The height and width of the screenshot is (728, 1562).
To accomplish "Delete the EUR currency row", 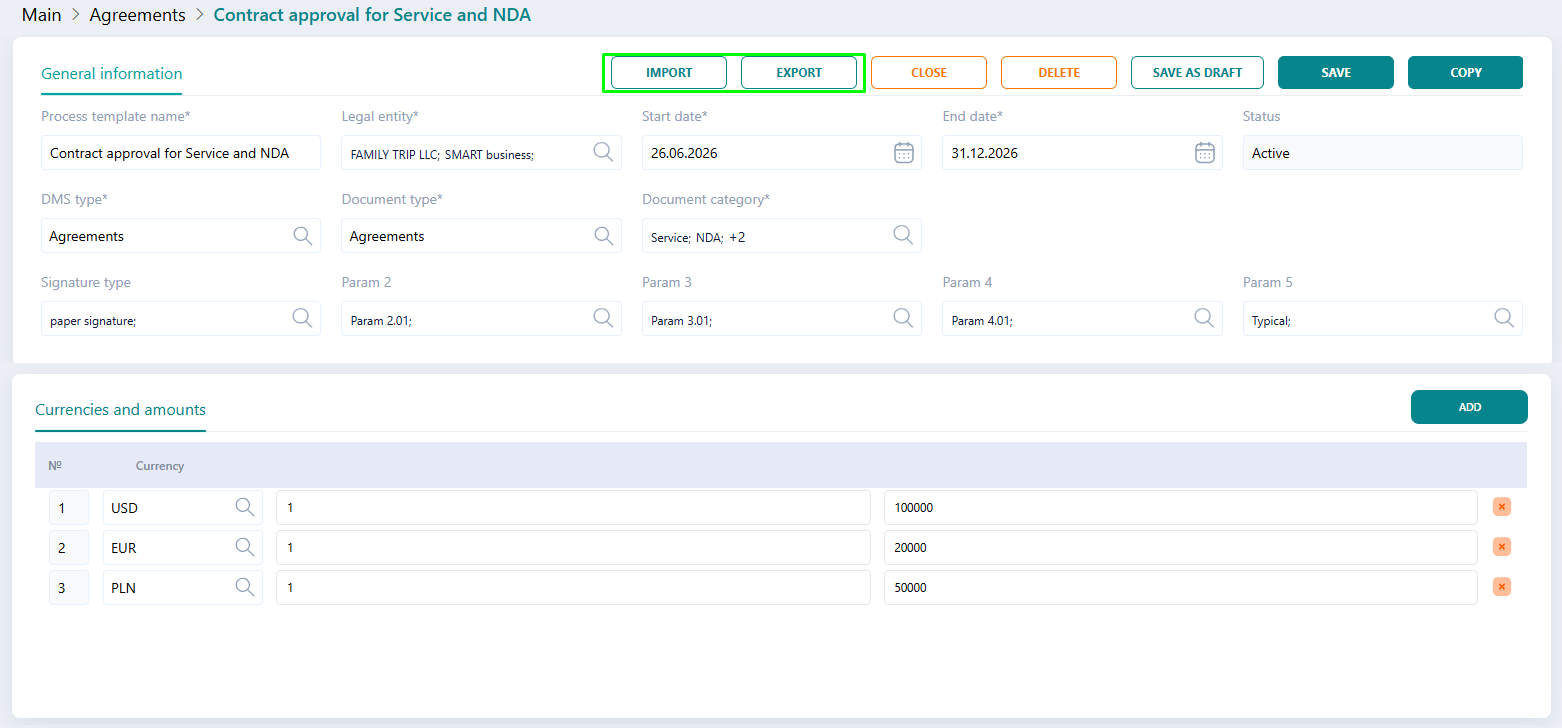I will coord(1501,547).
